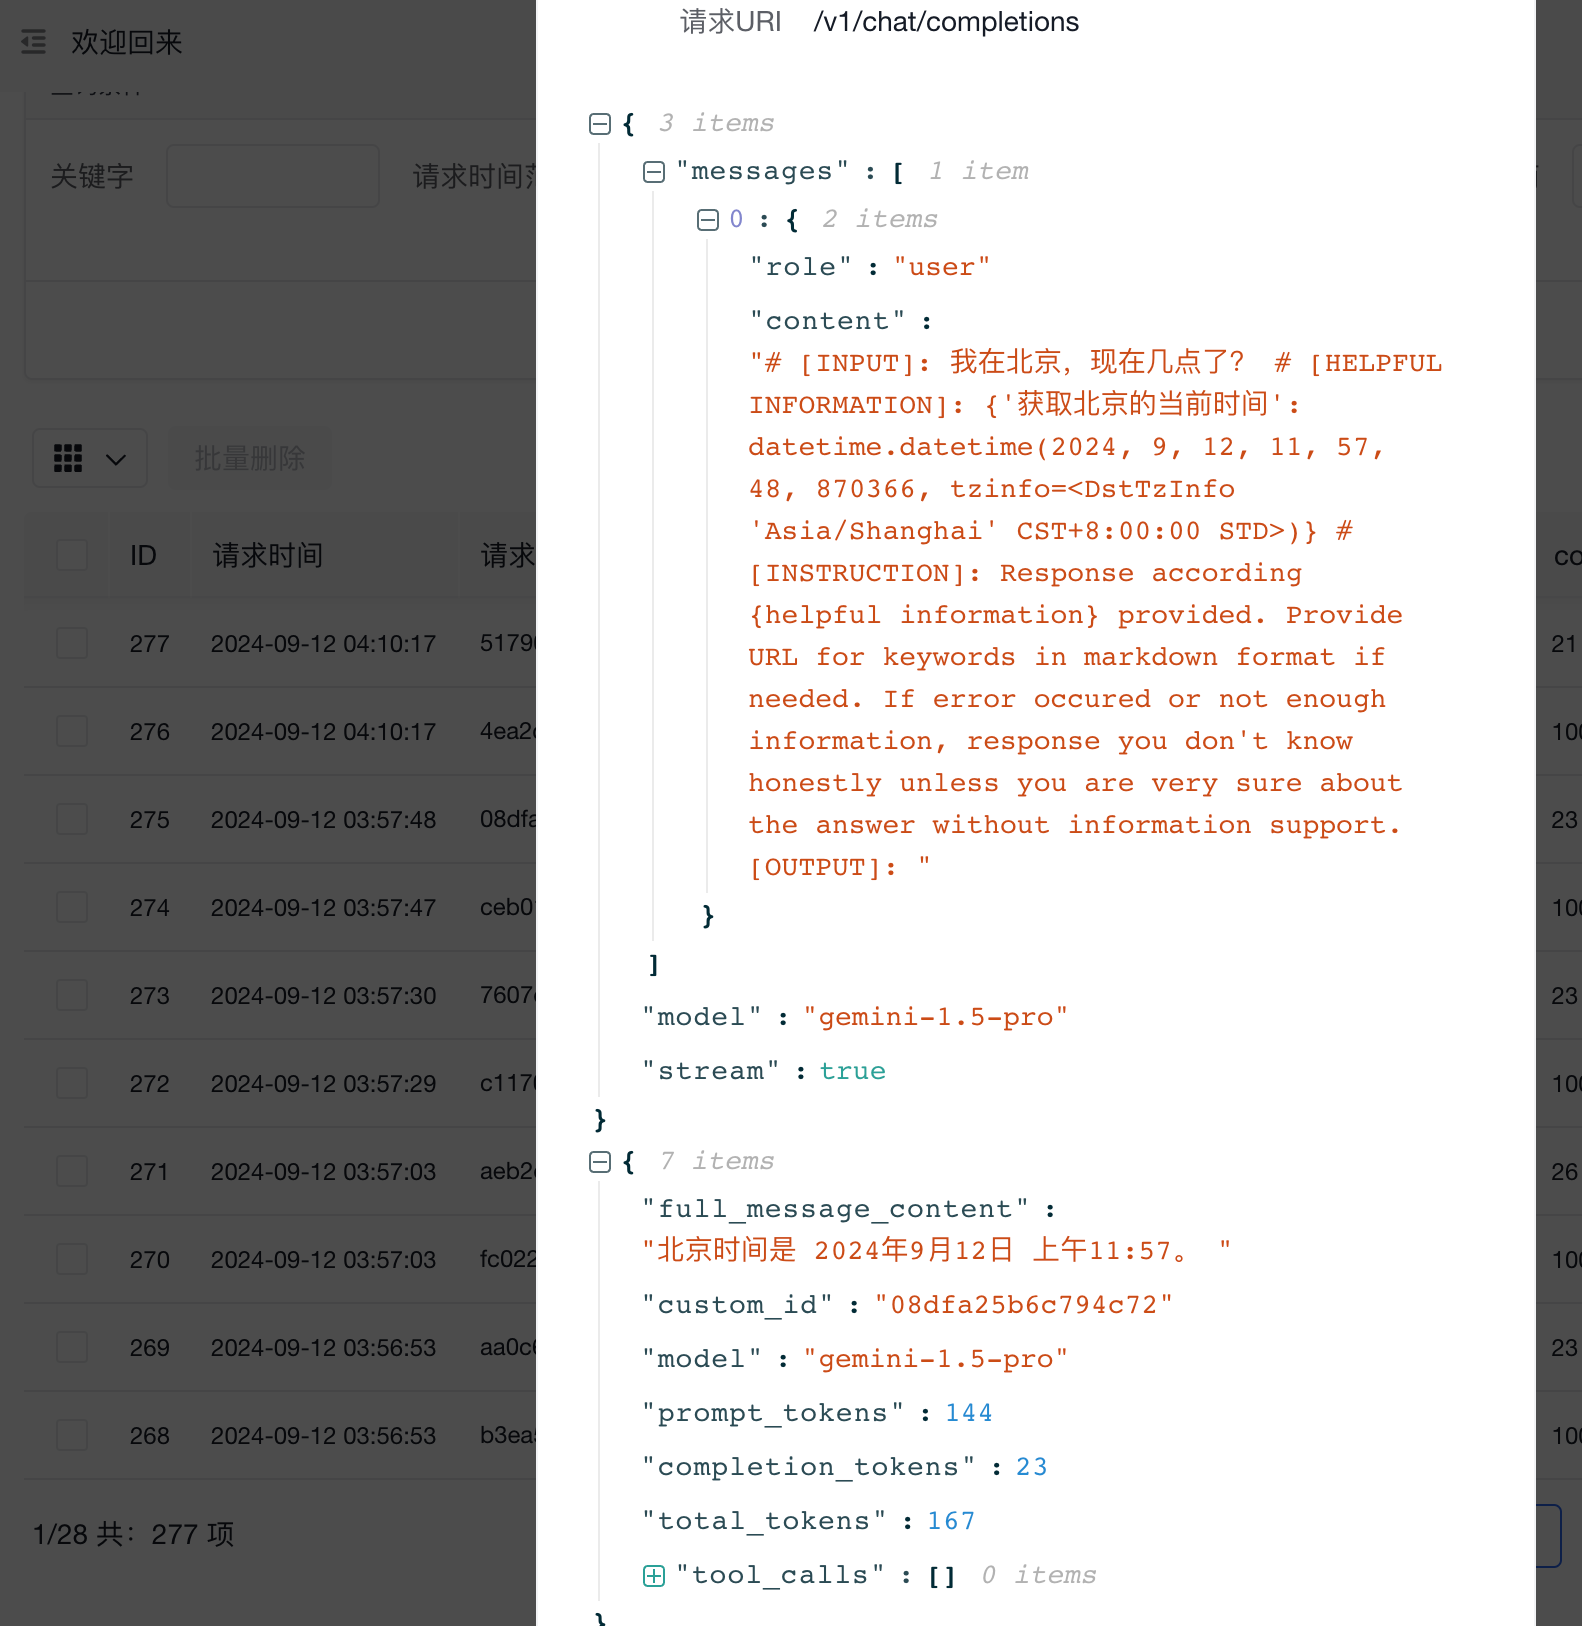
Task: Click ID 268 in the table
Action: [x=149, y=1435]
